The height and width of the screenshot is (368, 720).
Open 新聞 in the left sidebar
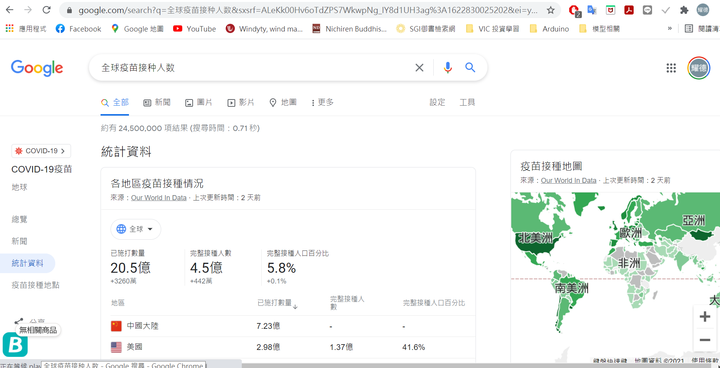click(19, 241)
